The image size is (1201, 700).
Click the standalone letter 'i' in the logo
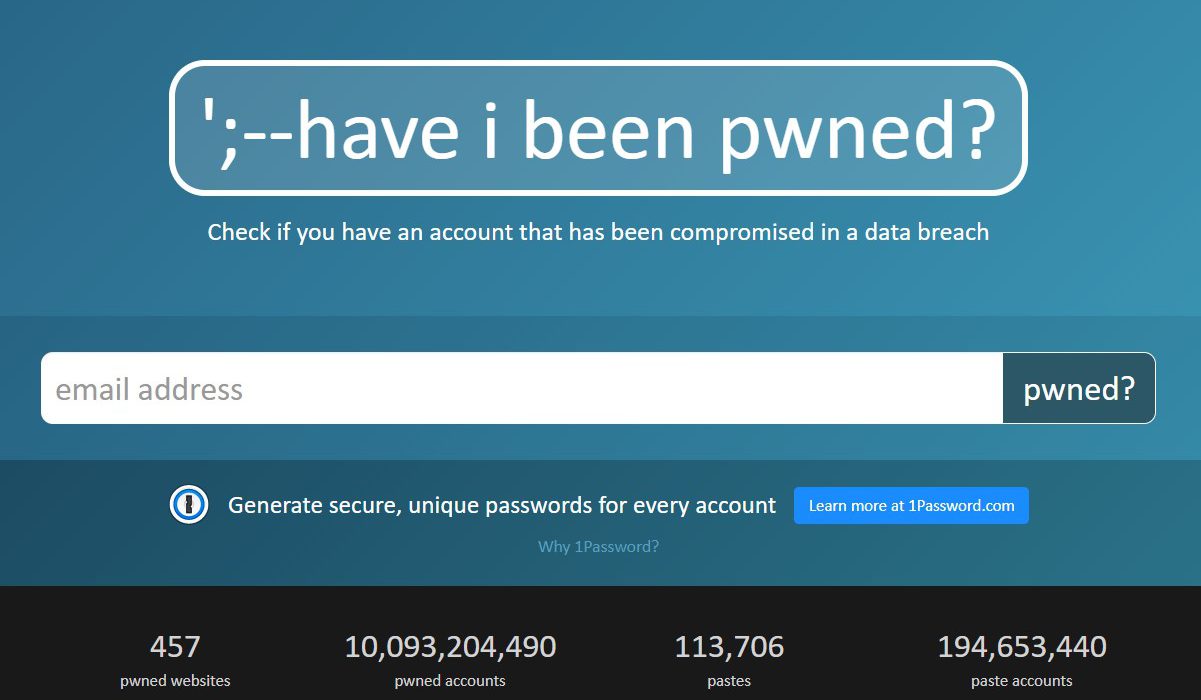(490, 130)
